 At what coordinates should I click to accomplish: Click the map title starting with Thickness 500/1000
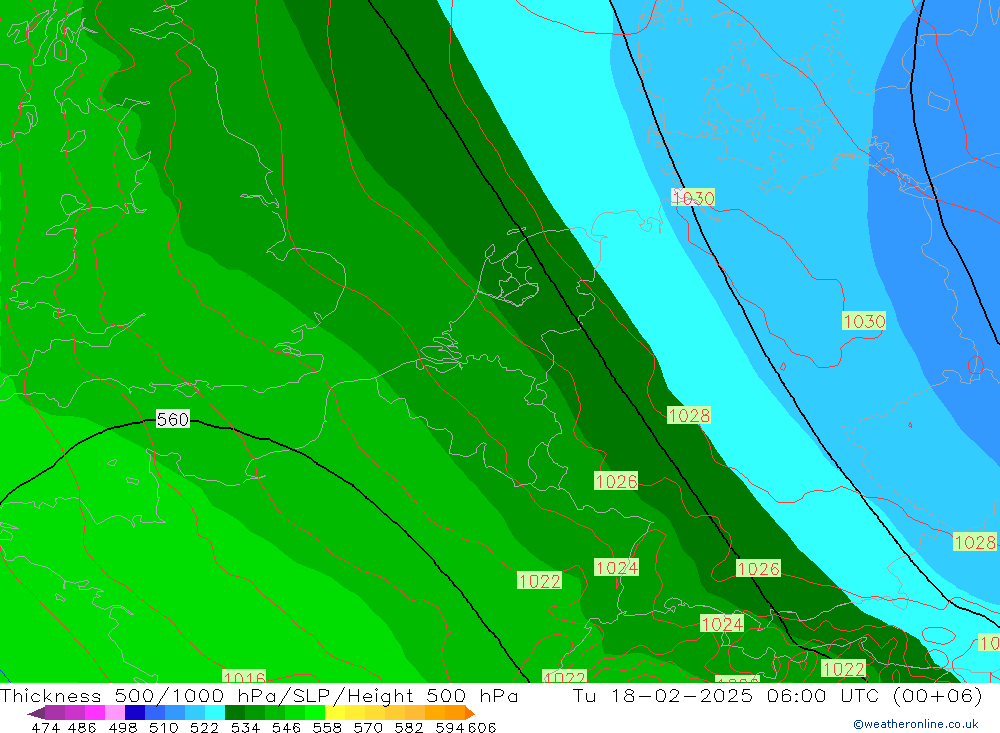tap(259, 695)
